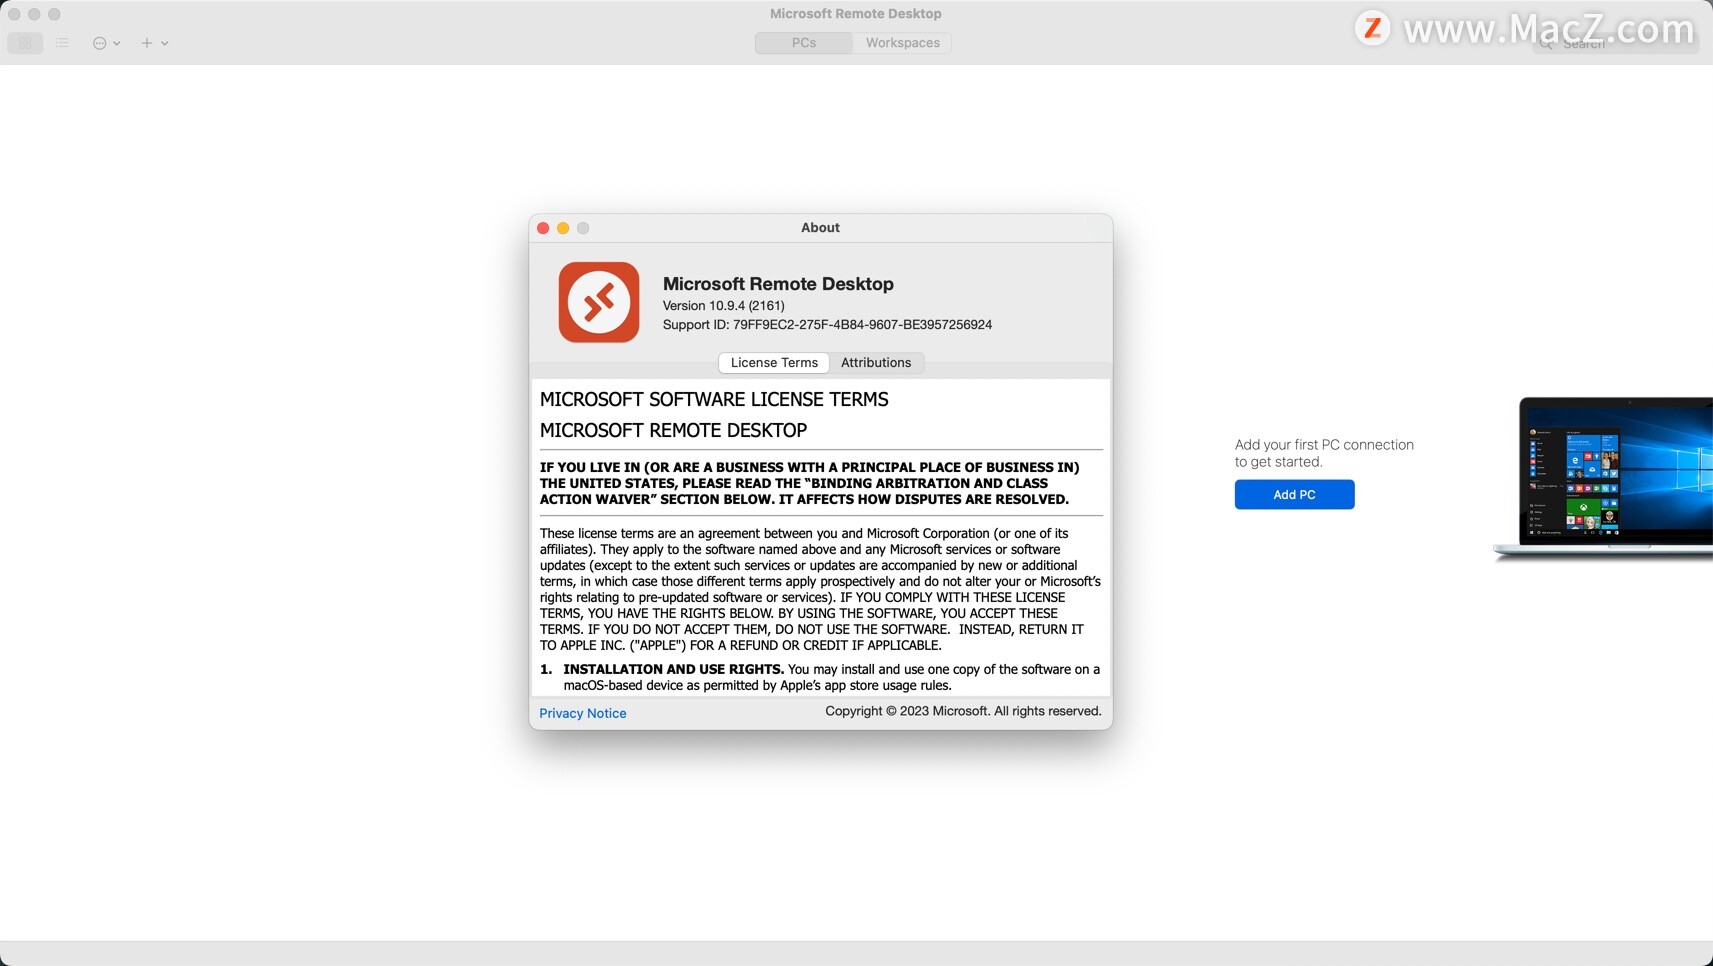Image resolution: width=1713 pixels, height=966 pixels.
Task: Click the laptop illustration thumbnail
Action: point(1603,479)
